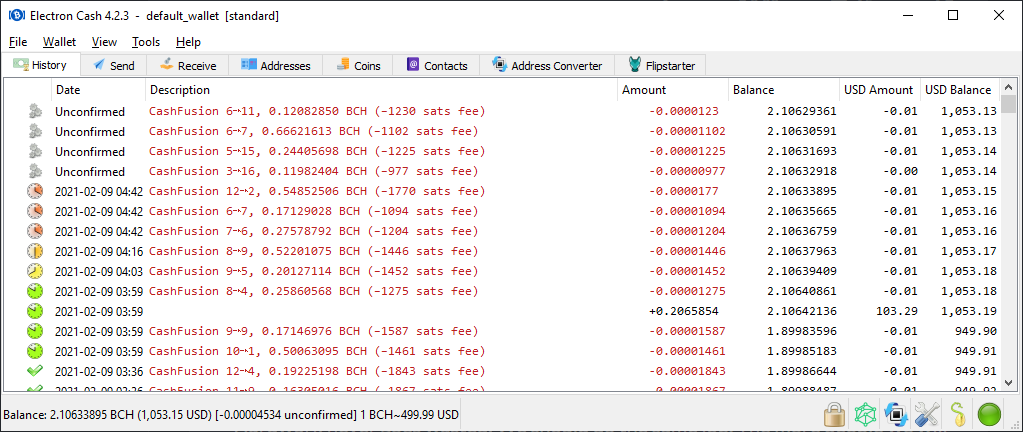Viewport: 1023px width, 432px height.
Task: Open the Wallet menu
Action: click(x=59, y=42)
